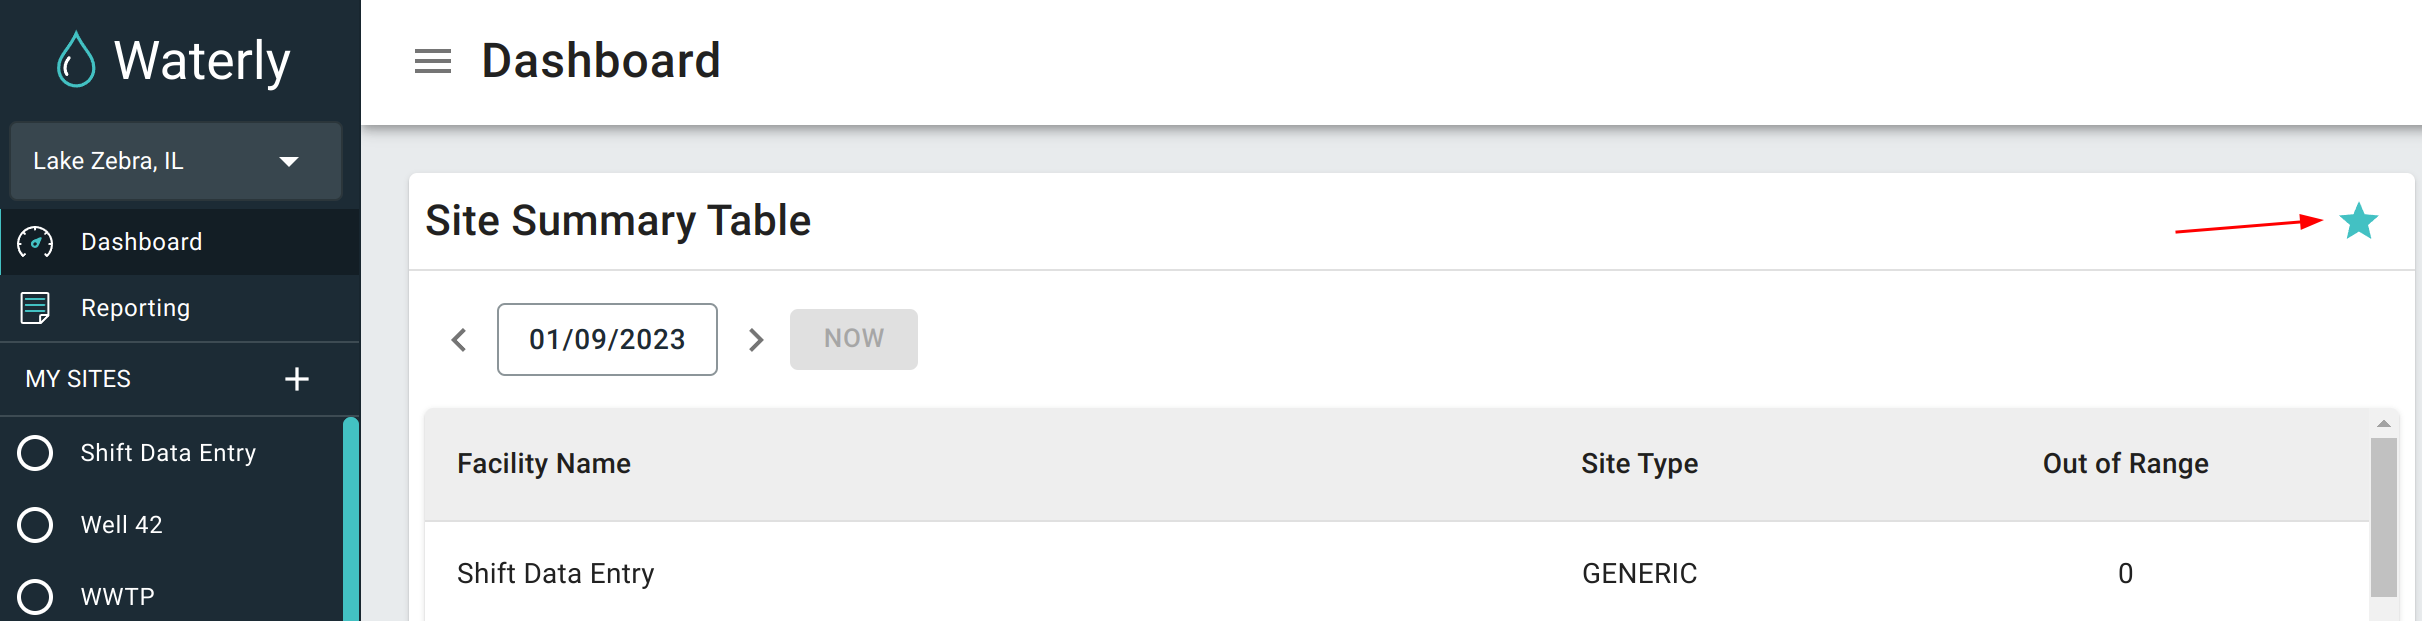
Task: Click the Dashboard gauge icon in sidebar
Action: pos(36,242)
